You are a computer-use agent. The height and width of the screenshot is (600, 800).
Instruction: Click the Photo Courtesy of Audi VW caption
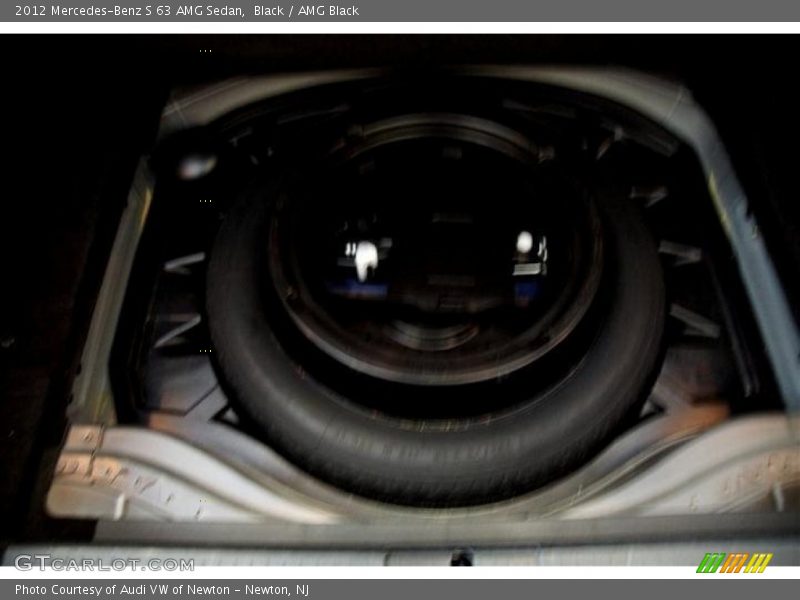click(x=120, y=590)
